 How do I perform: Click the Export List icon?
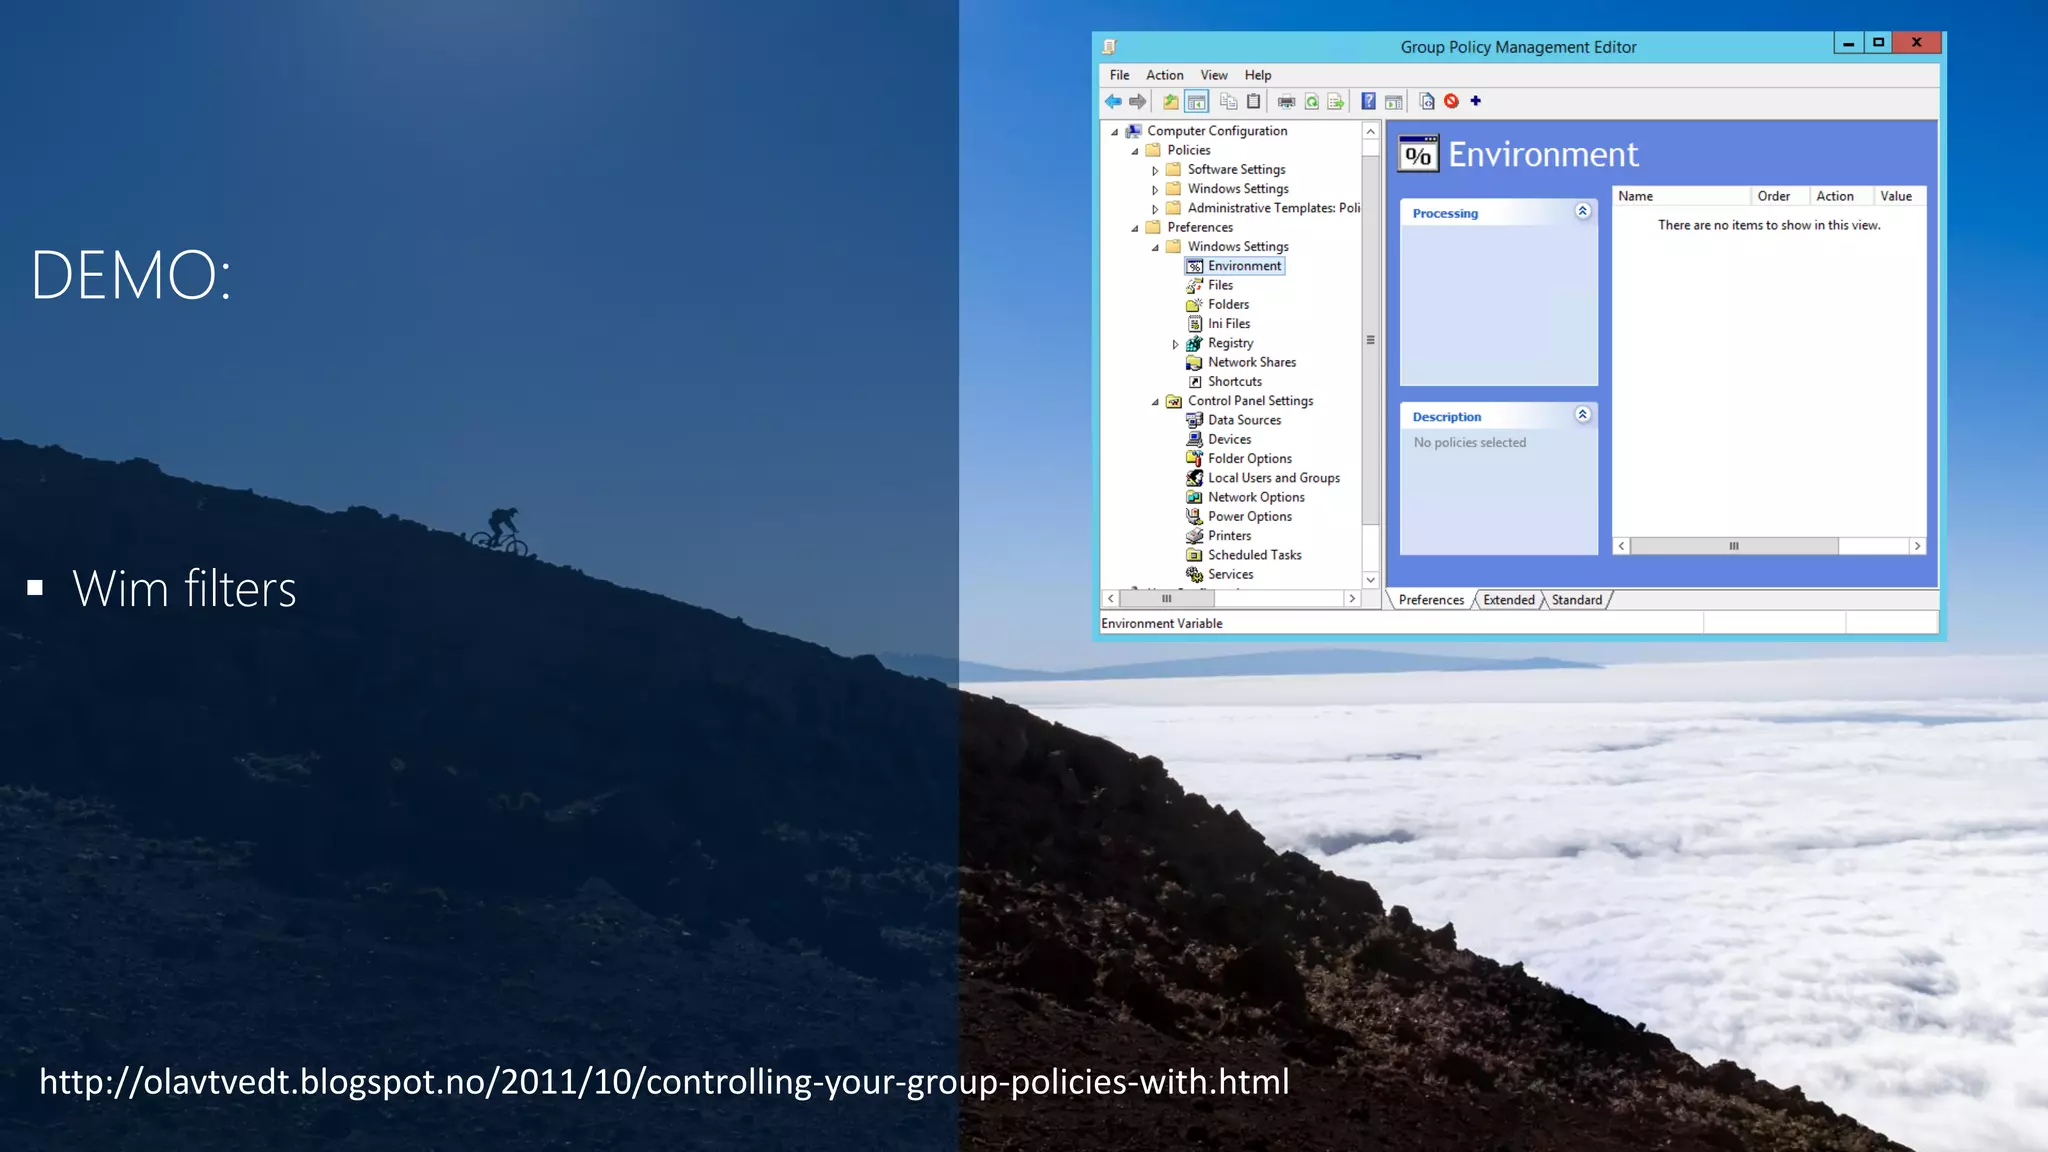coord(1336,101)
